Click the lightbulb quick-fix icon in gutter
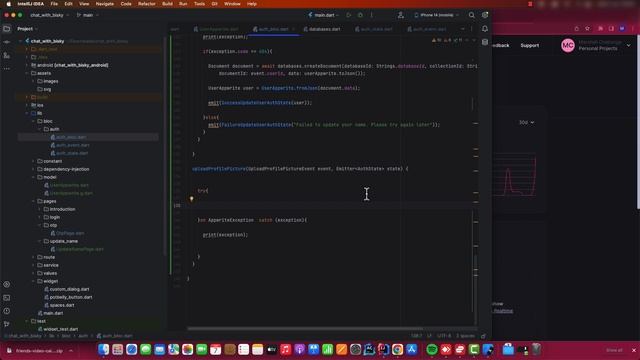640x360 pixels. click(x=191, y=199)
